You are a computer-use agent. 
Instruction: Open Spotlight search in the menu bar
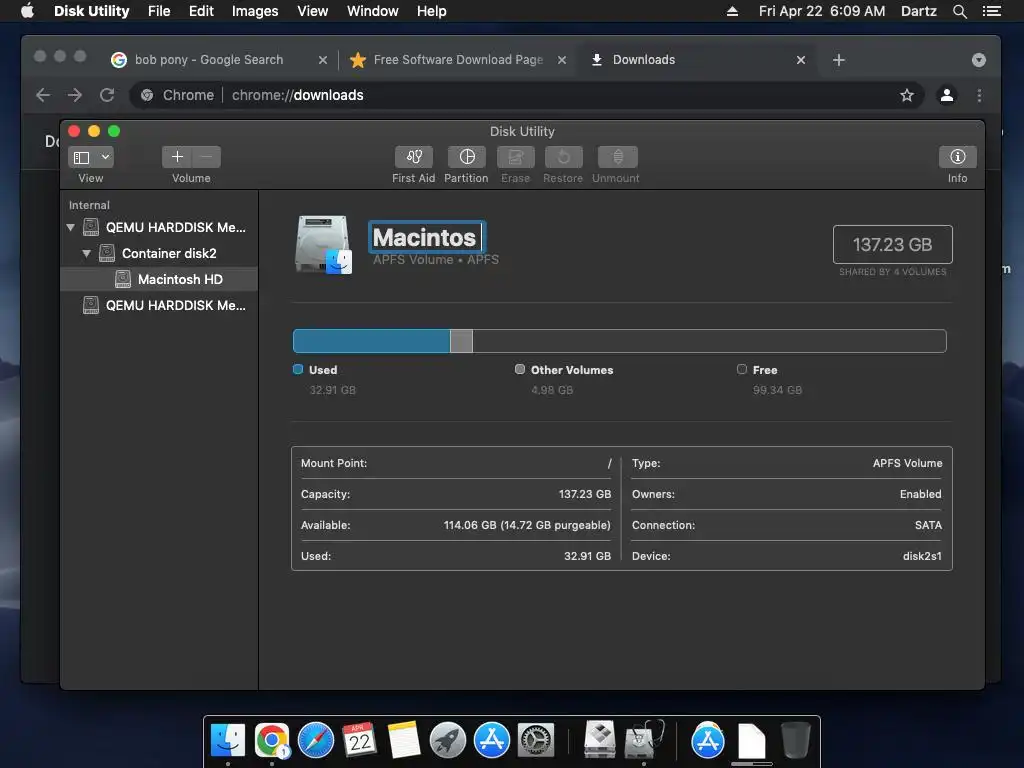click(959, 11)
